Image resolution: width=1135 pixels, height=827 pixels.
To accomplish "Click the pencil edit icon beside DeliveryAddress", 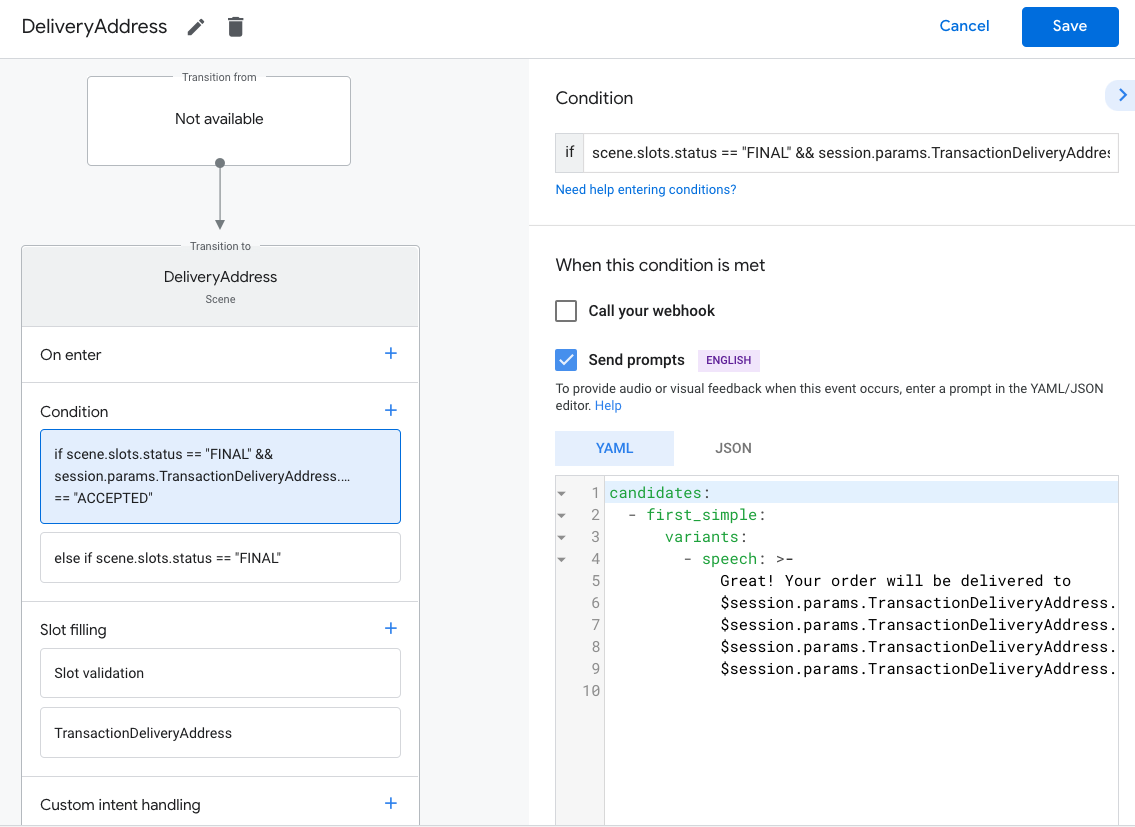I will (196, 27).
